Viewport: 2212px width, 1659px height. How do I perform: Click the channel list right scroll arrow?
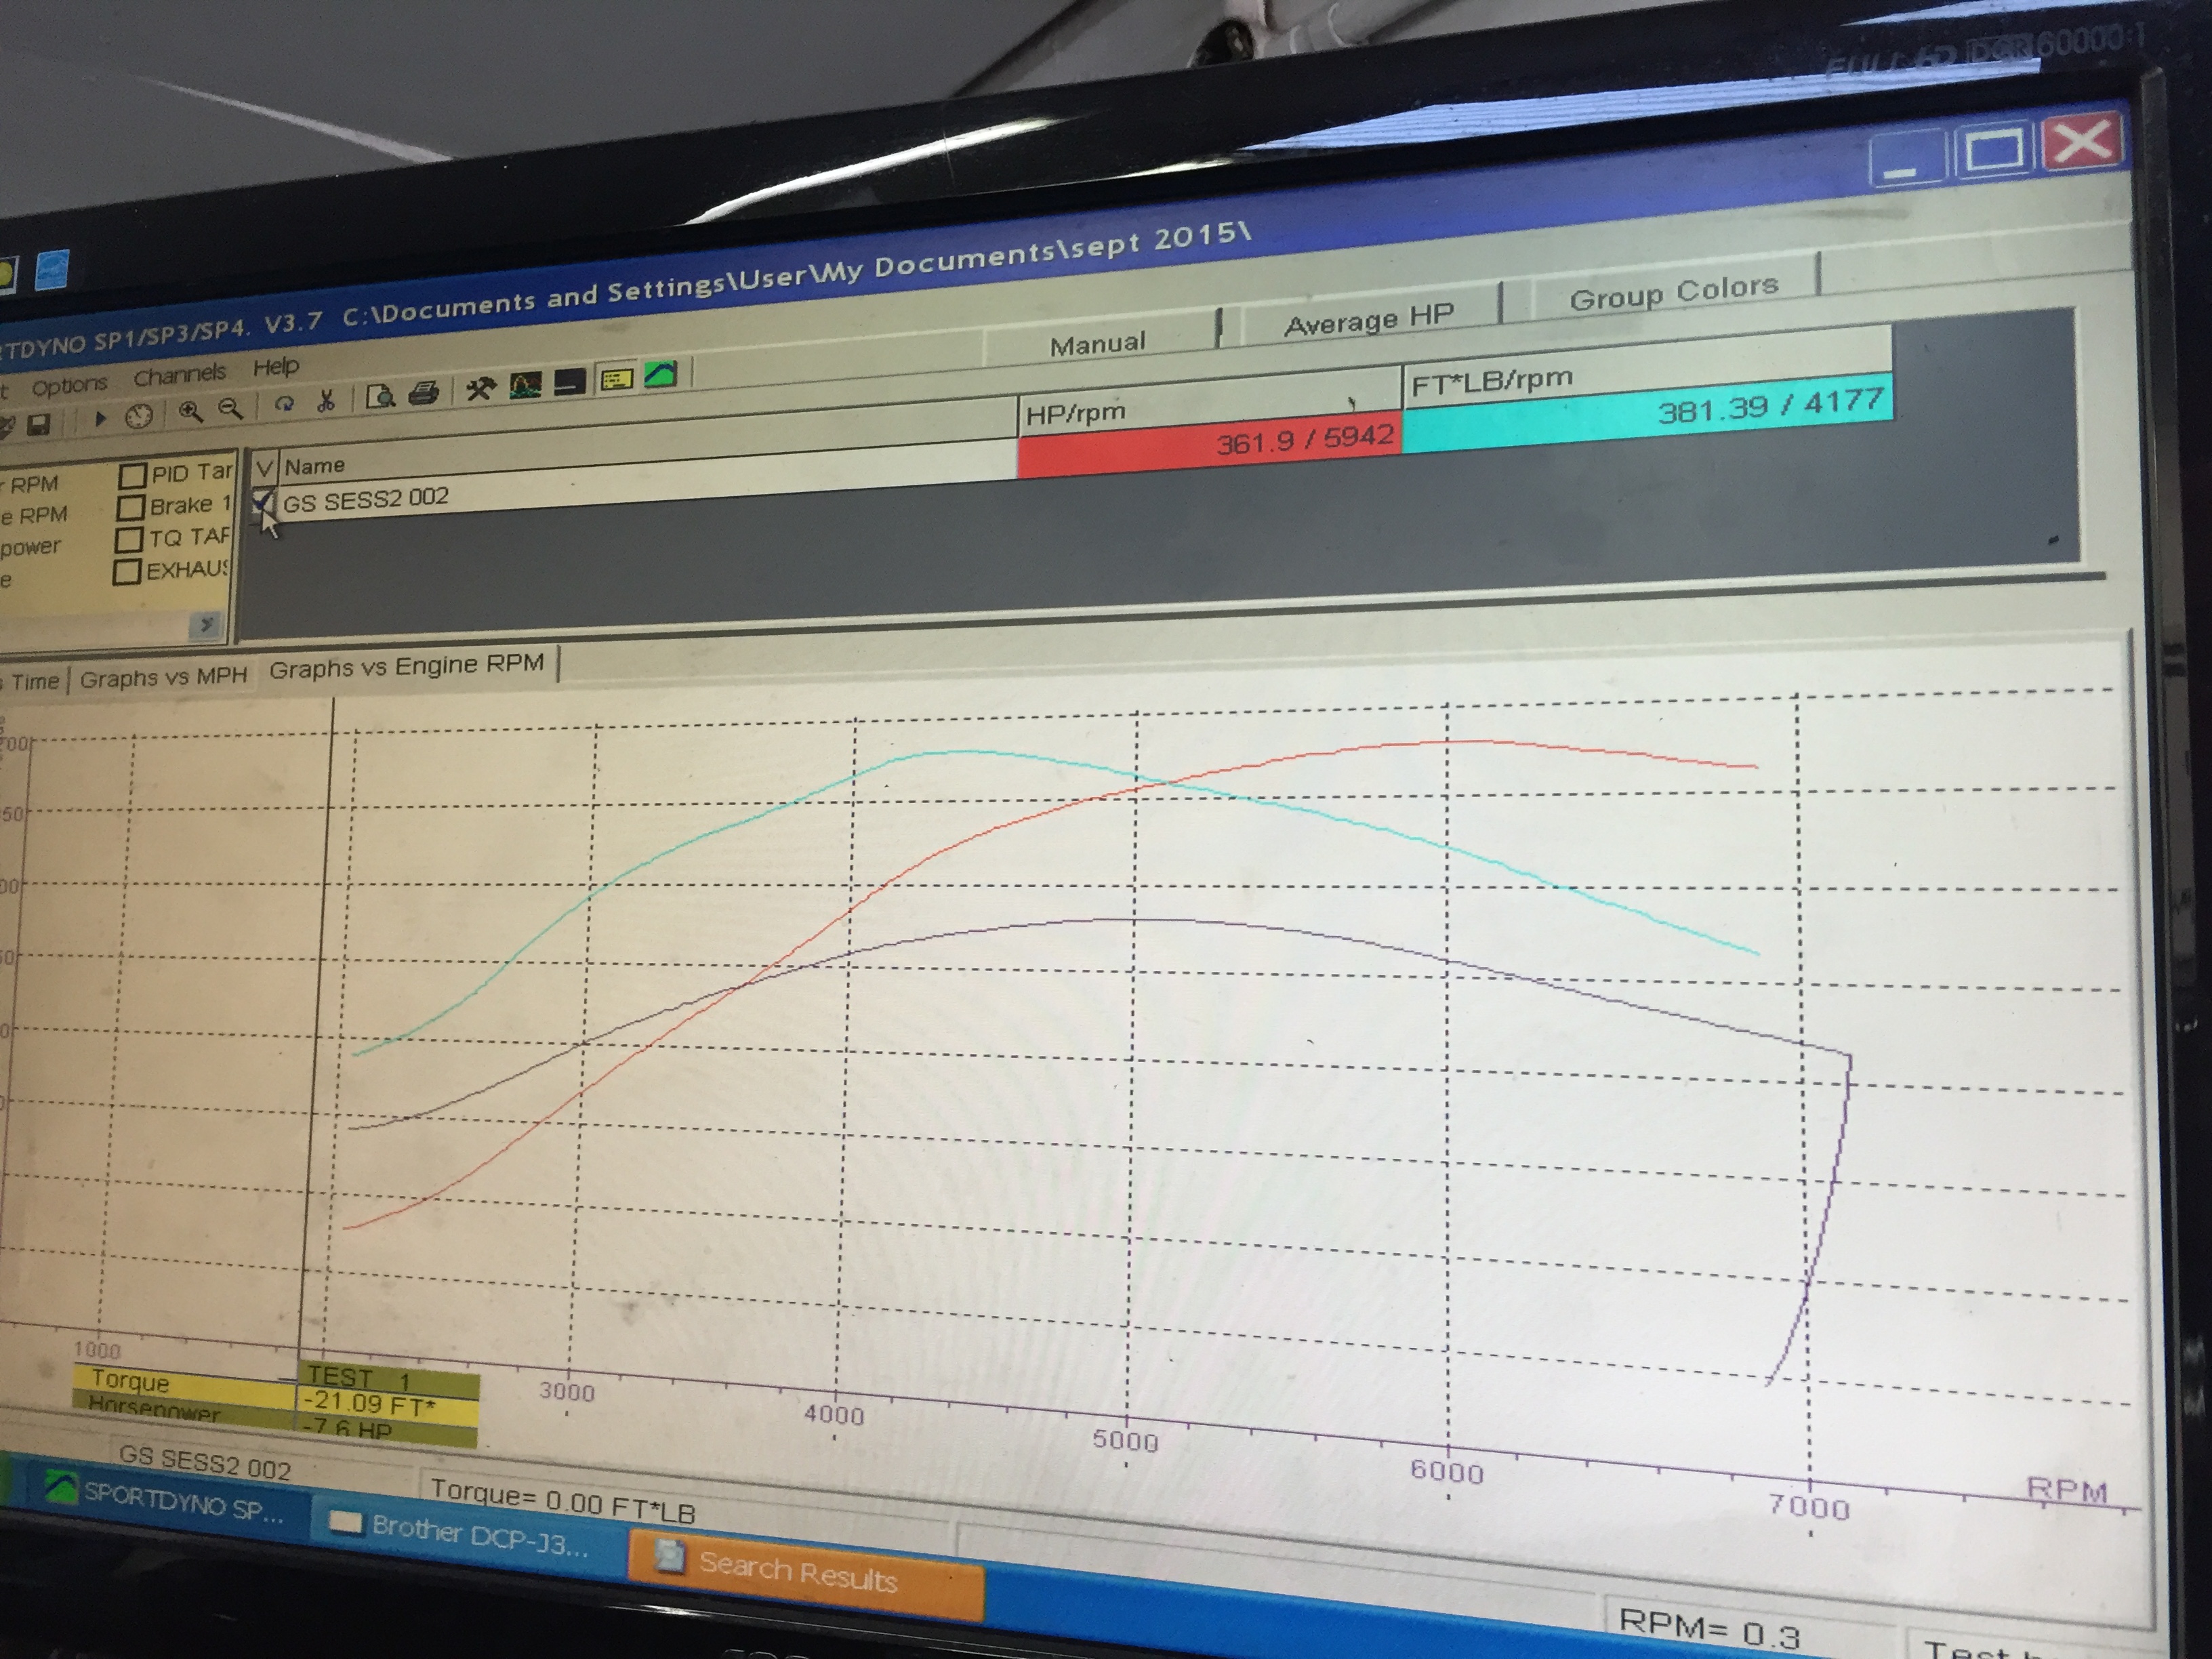tap(206, 625)
